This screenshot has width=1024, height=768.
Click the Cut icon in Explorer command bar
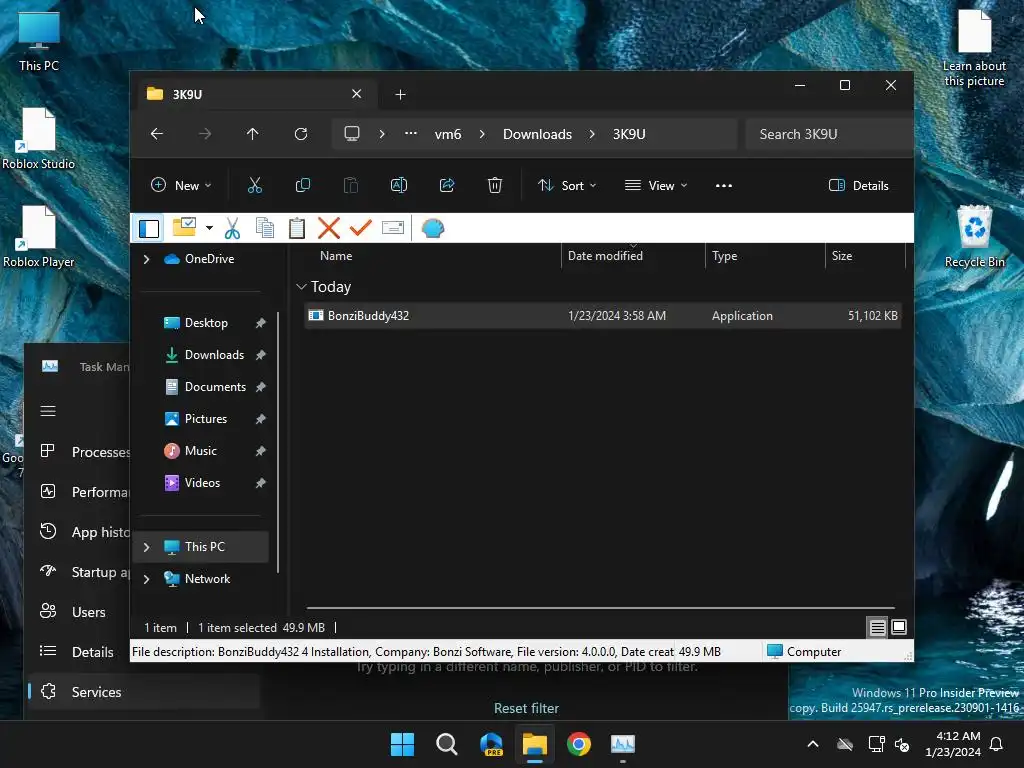coord(255,185)
